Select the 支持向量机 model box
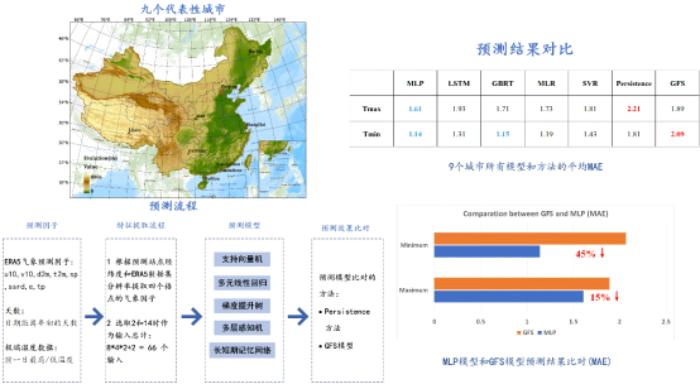This screenshot has height=384, width=700. [242, 259]
